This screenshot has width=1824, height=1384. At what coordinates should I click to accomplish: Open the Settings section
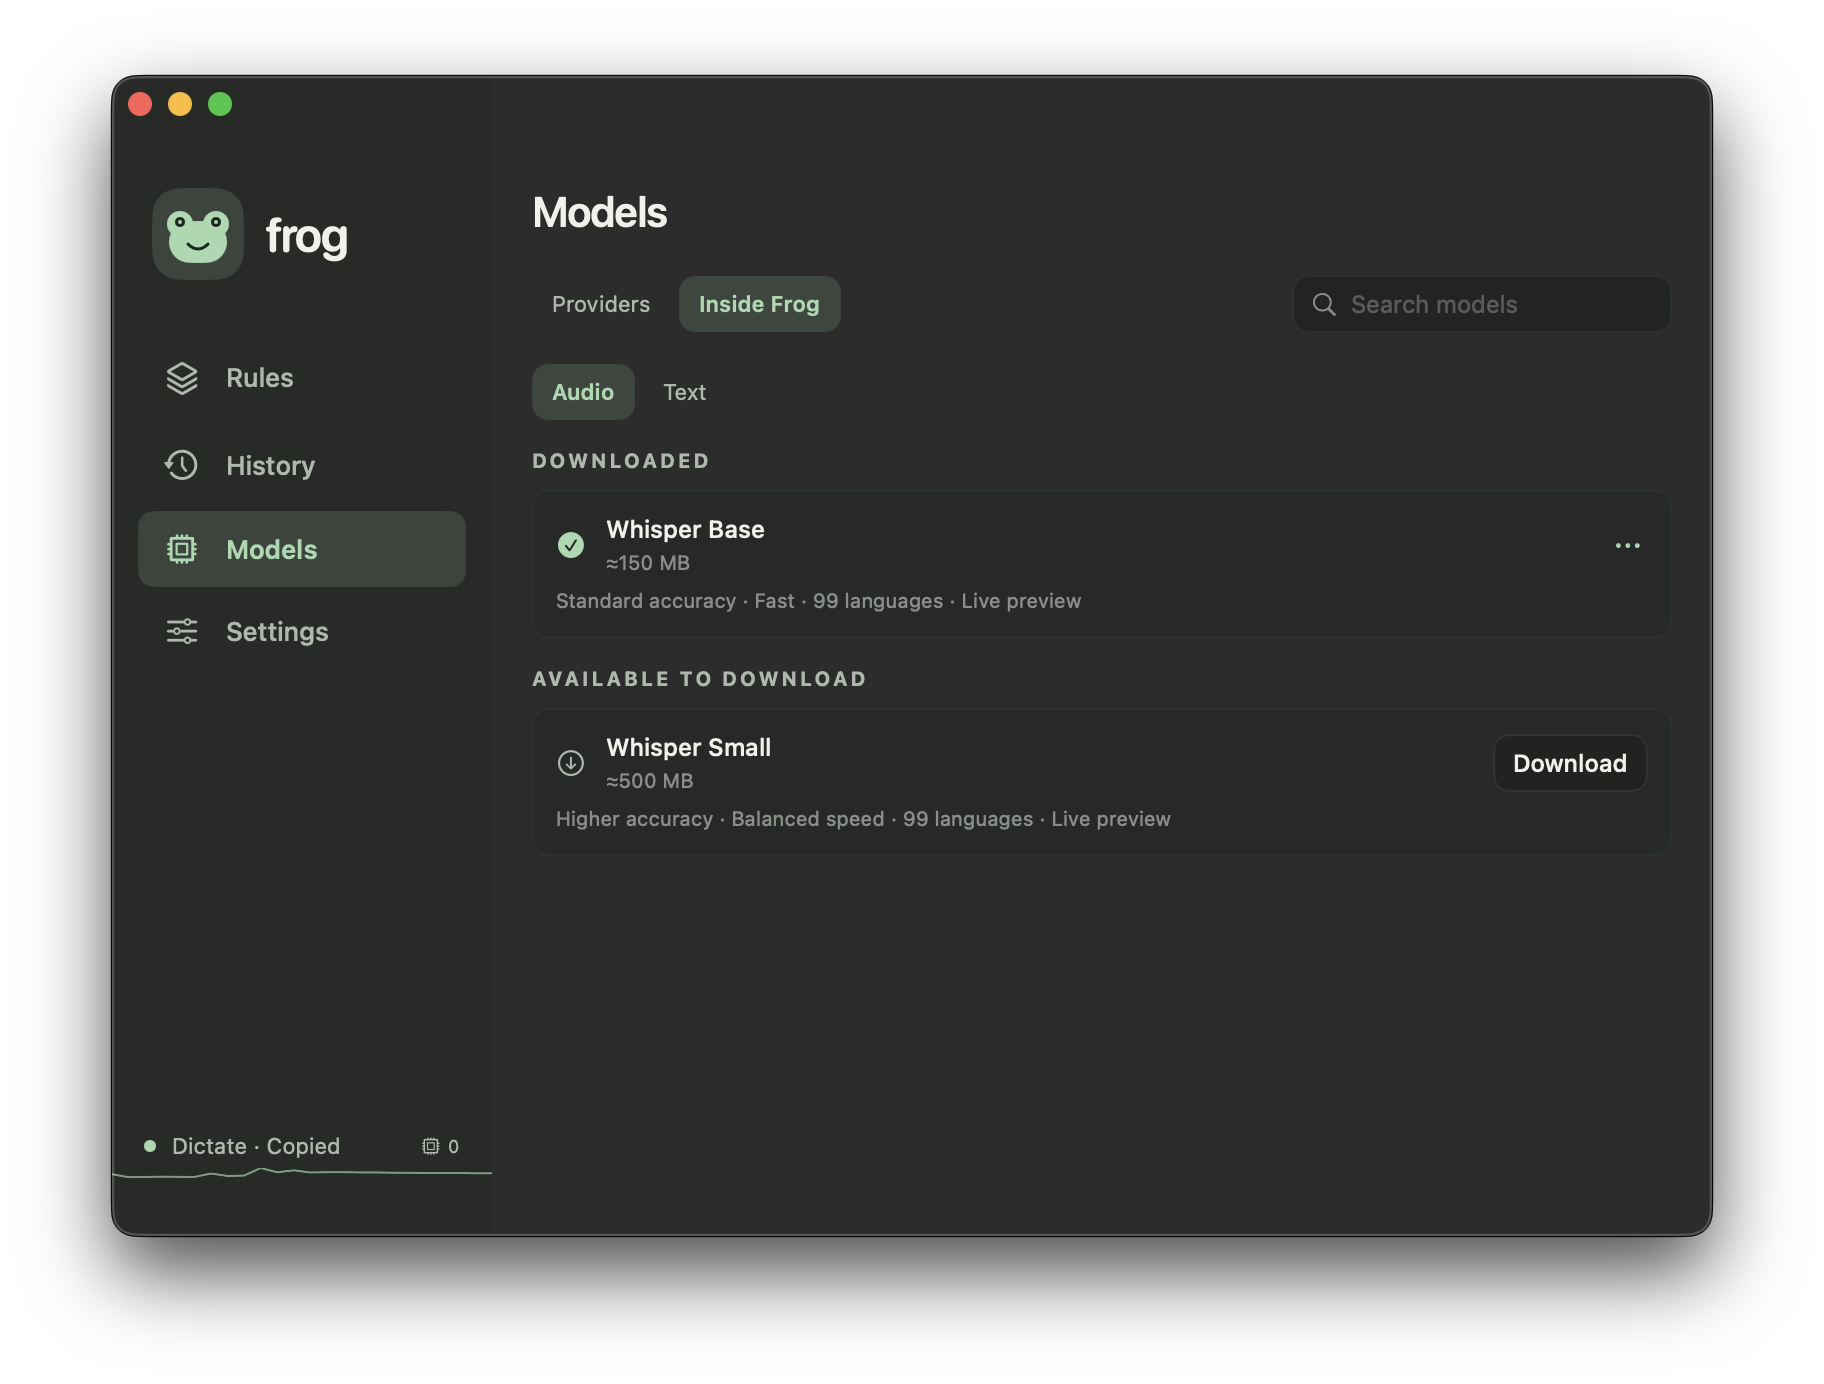click(x=302, y=631)
